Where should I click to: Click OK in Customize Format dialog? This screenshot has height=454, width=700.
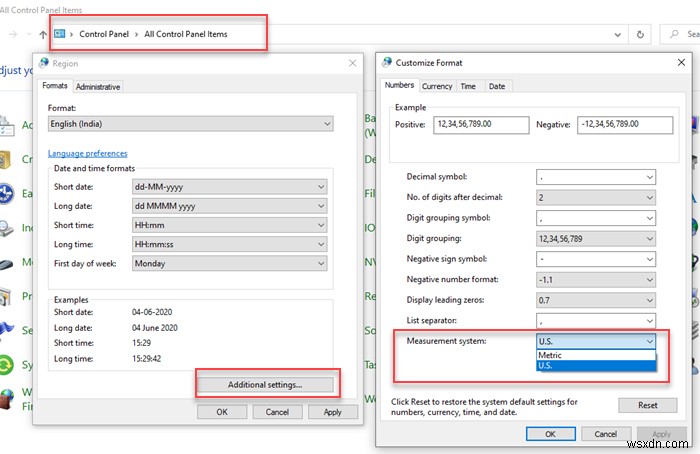click(550, 434)
